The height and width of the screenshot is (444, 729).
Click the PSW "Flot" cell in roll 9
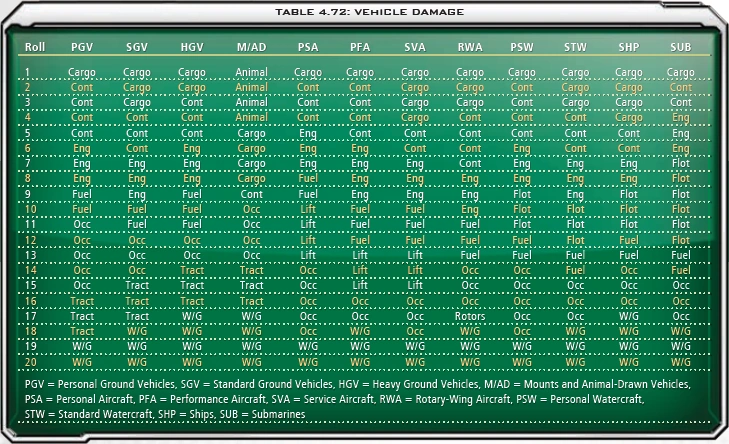(522, 194)
